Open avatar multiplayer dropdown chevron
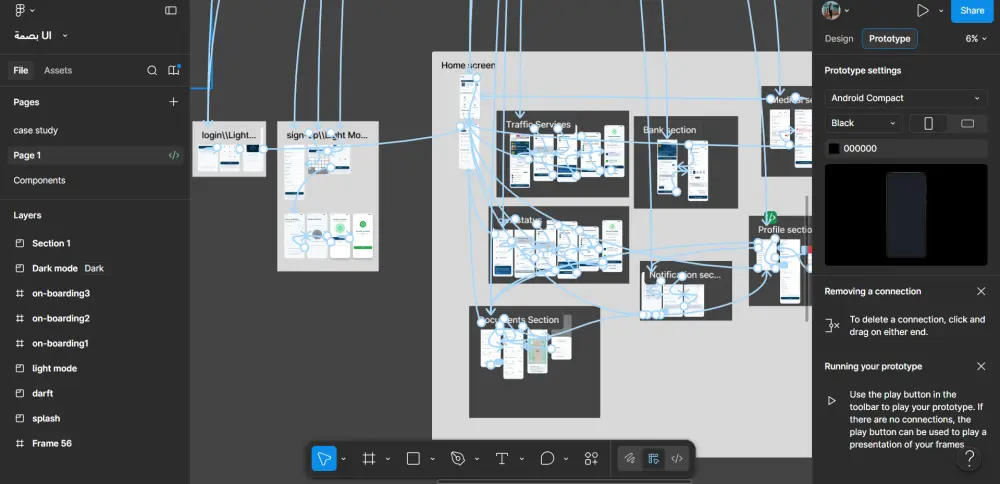Screen dimensions: 1000x484 [x=847, y=11]
